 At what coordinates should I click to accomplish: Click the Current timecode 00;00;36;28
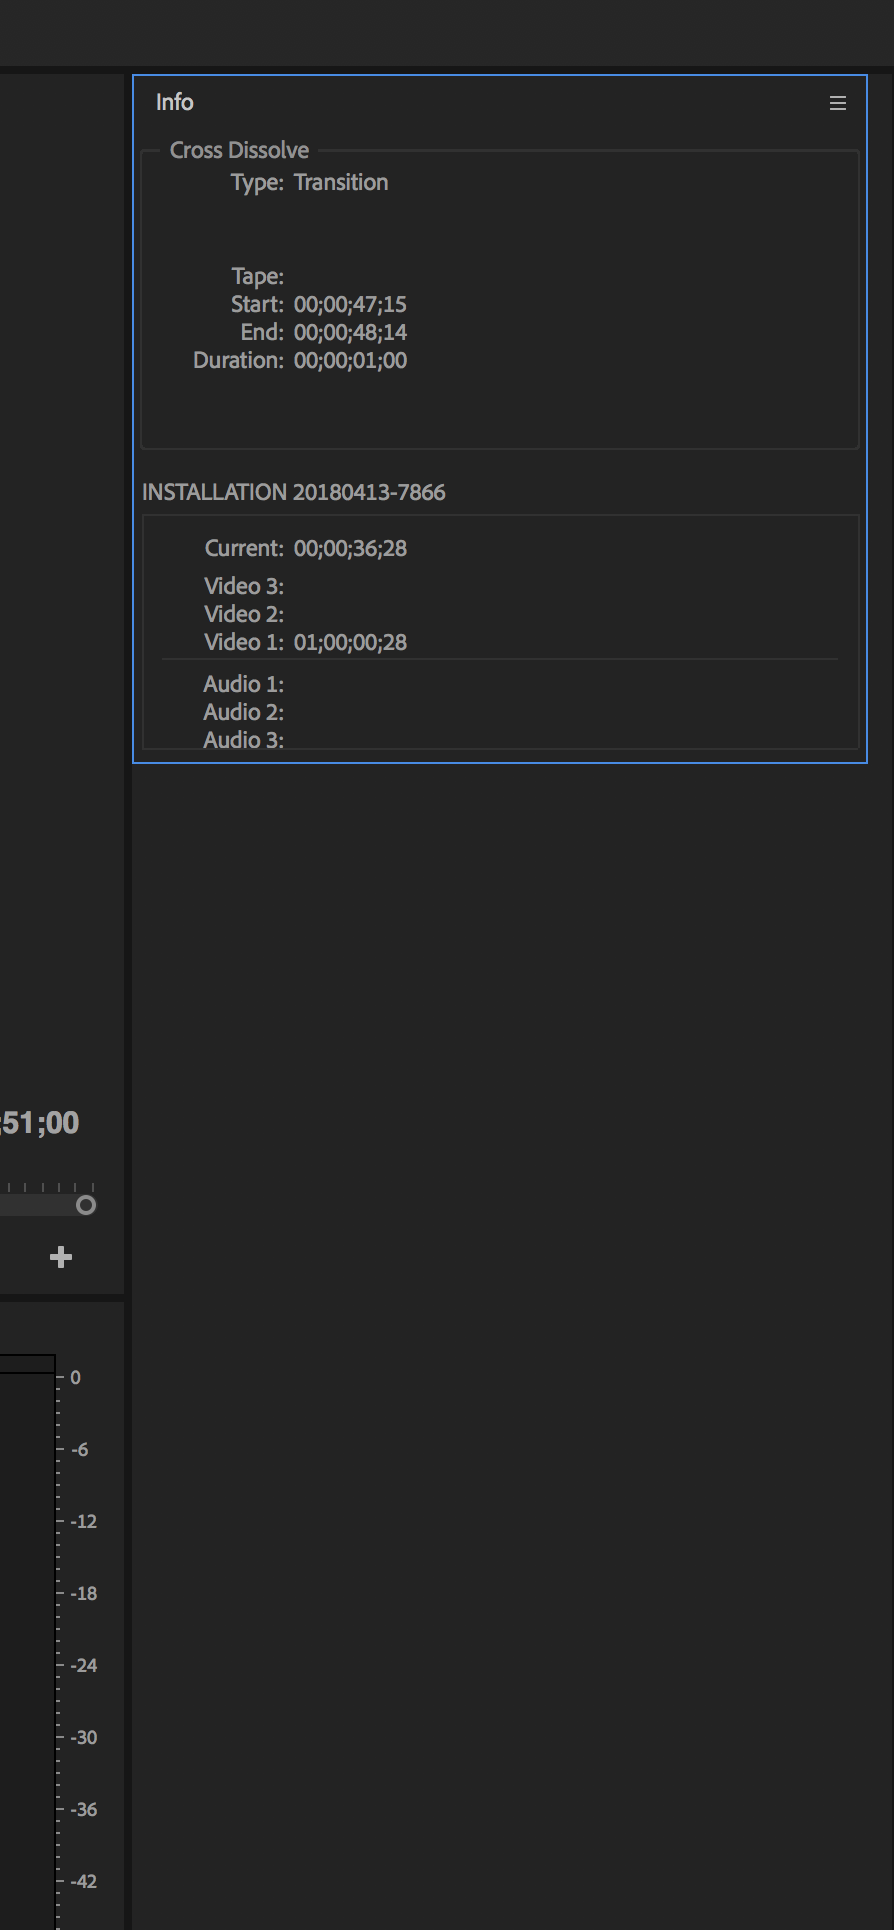click(350, 548)
